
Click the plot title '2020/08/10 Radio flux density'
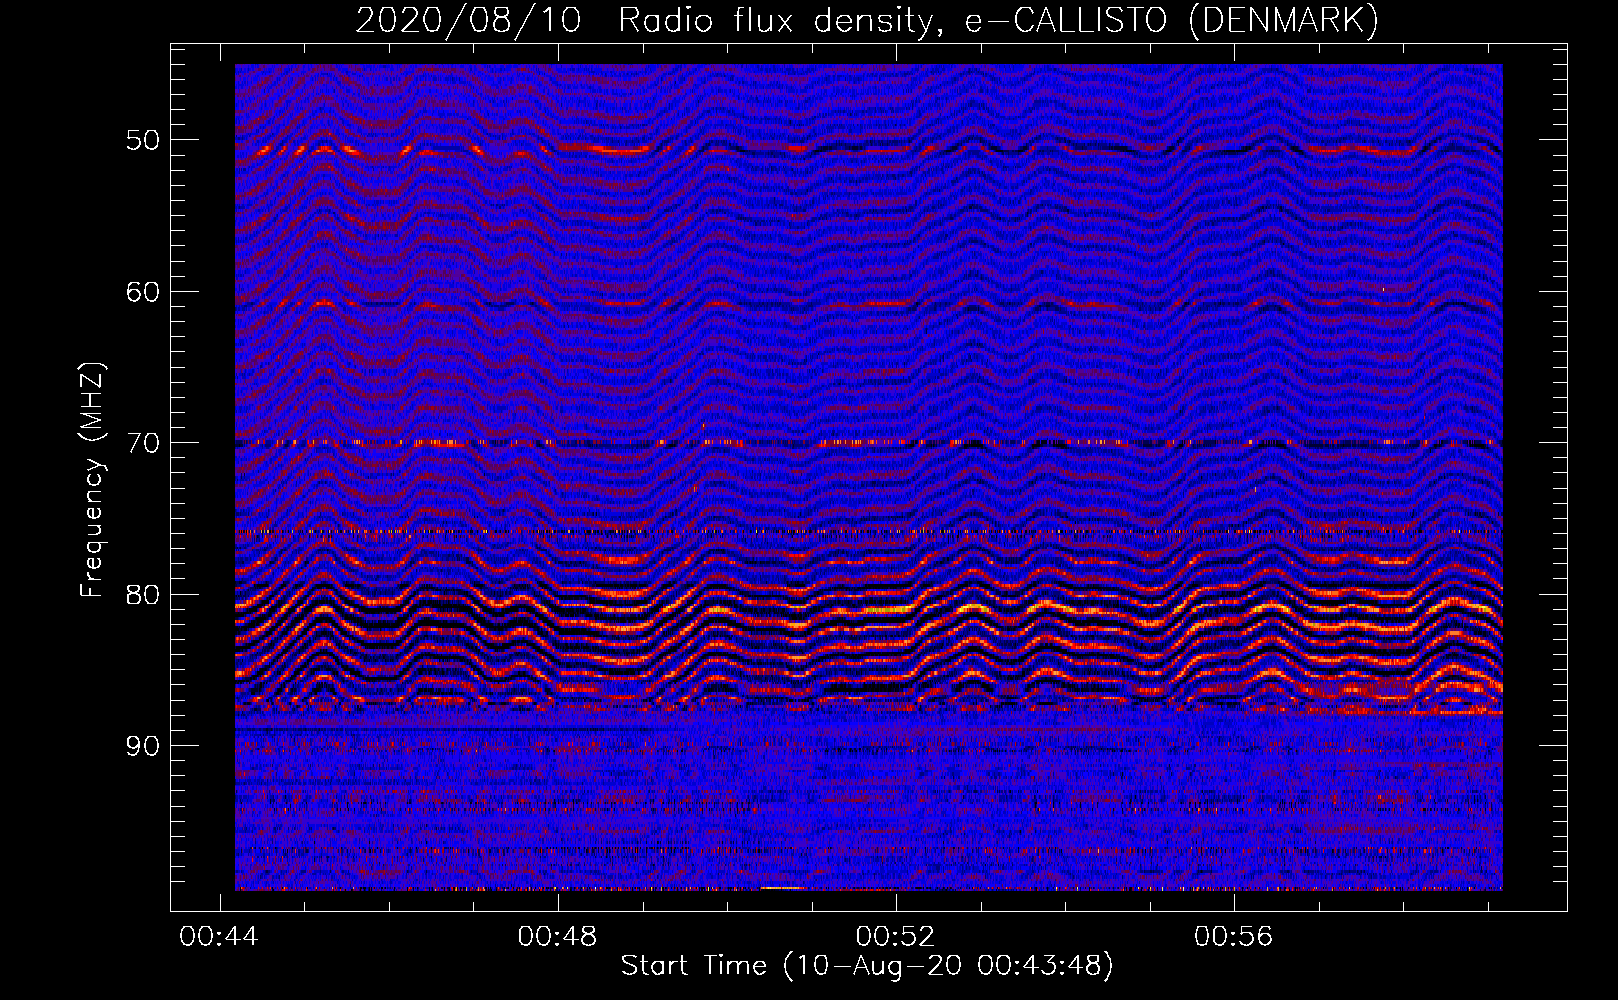point(867,21)
